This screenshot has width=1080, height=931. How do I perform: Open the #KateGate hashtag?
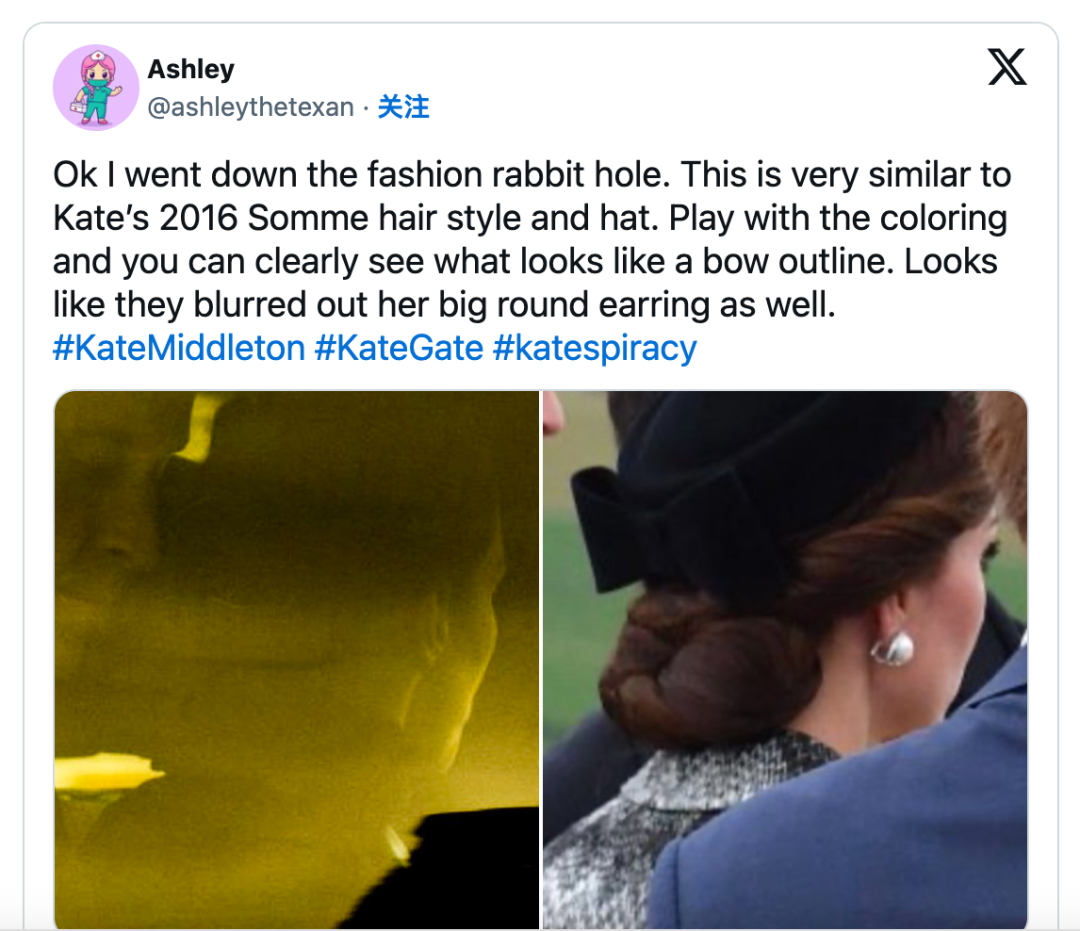click(399, 348)
